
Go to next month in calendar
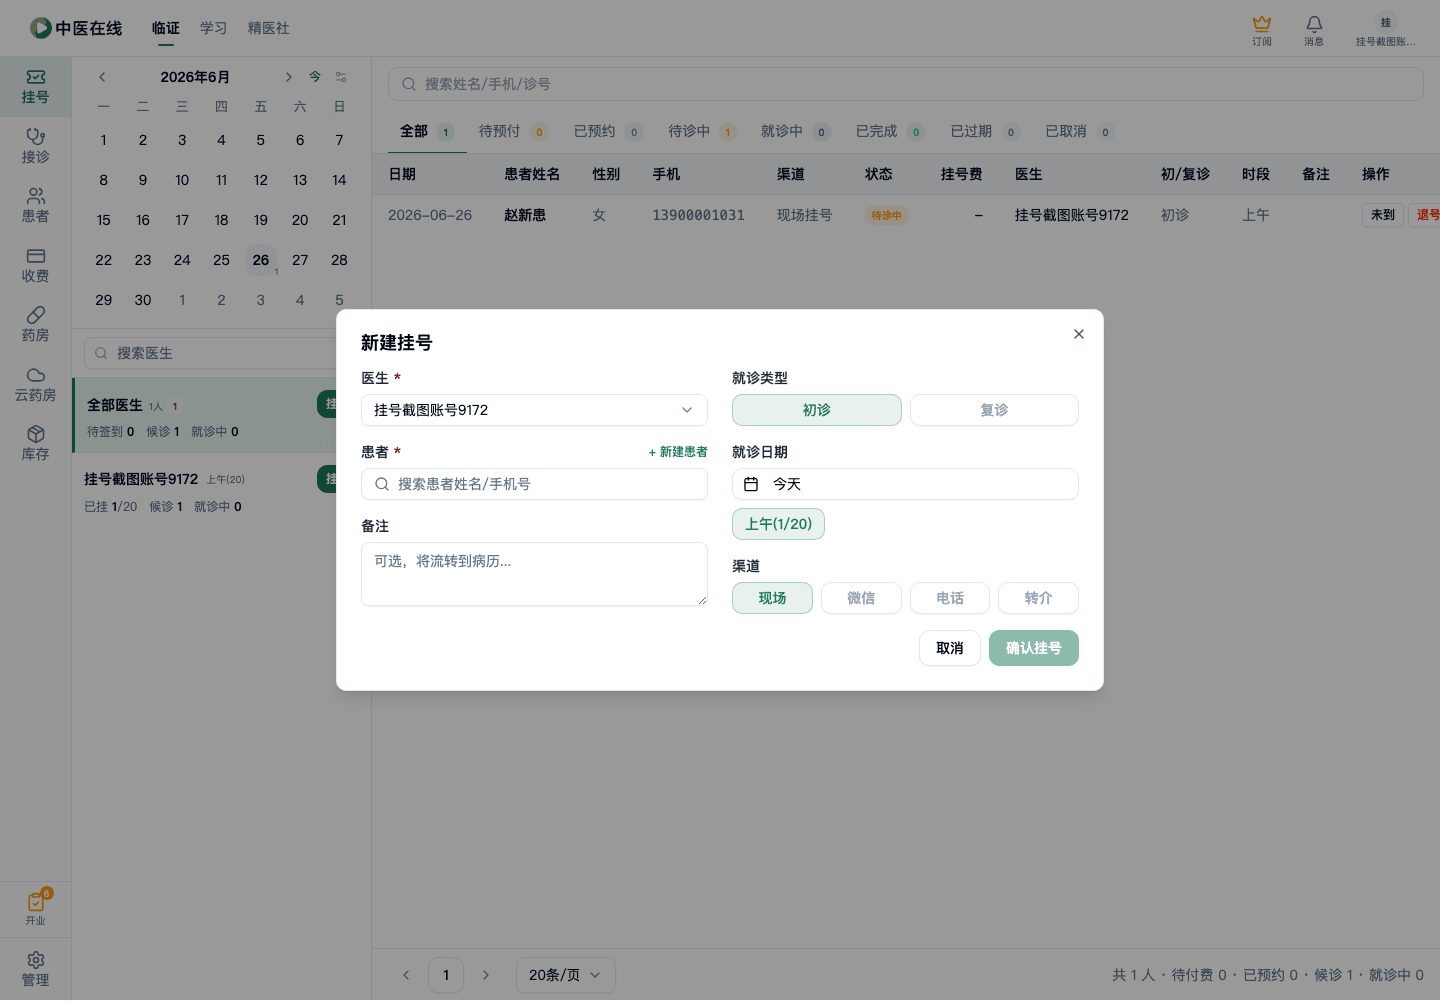click(288, 77)
